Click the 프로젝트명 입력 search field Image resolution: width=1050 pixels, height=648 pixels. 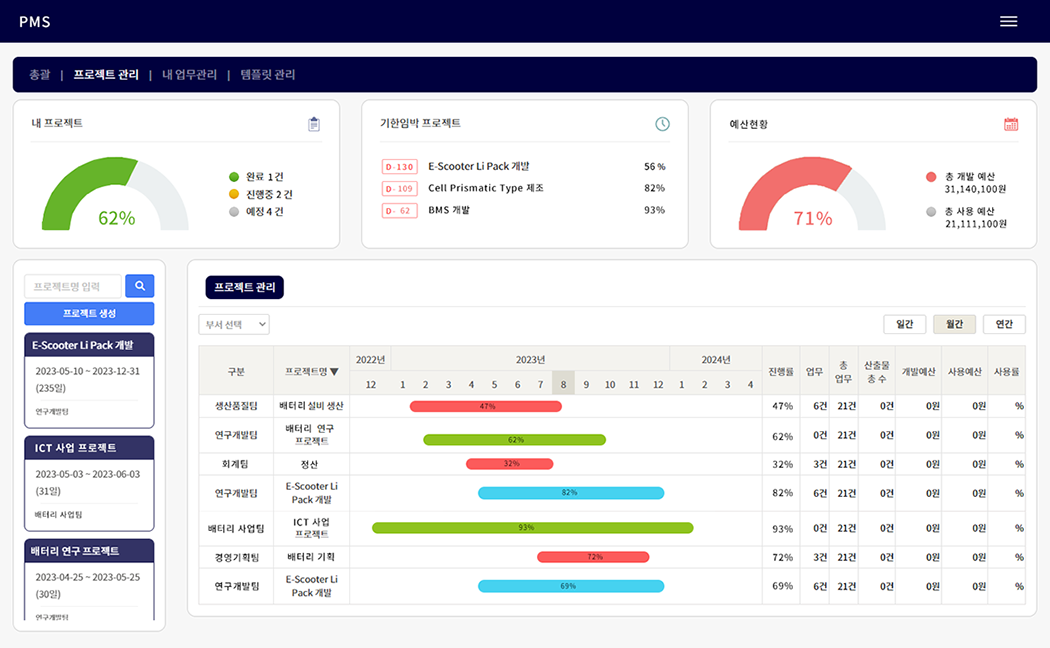(73, 286)
